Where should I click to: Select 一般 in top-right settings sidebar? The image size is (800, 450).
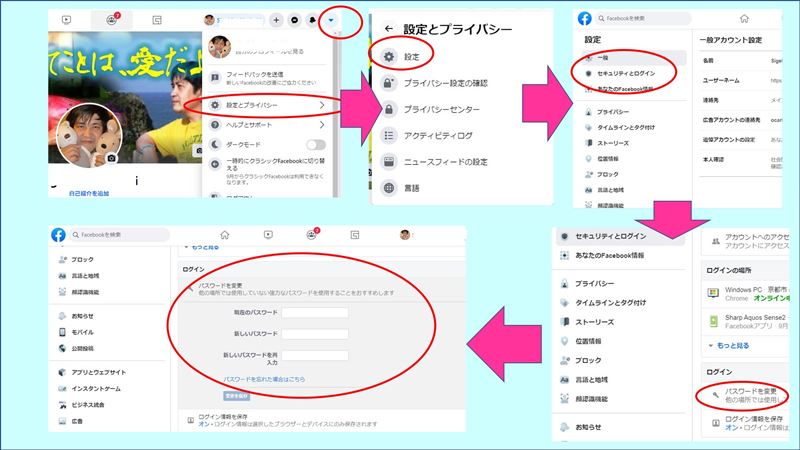coord(634,58)
